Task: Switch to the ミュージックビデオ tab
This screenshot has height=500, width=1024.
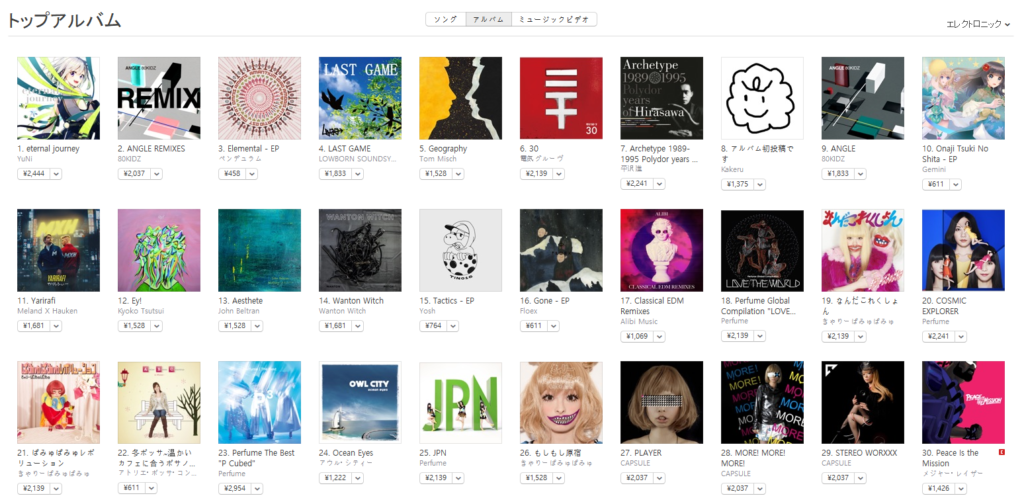Action: click(x=554, y=20)
